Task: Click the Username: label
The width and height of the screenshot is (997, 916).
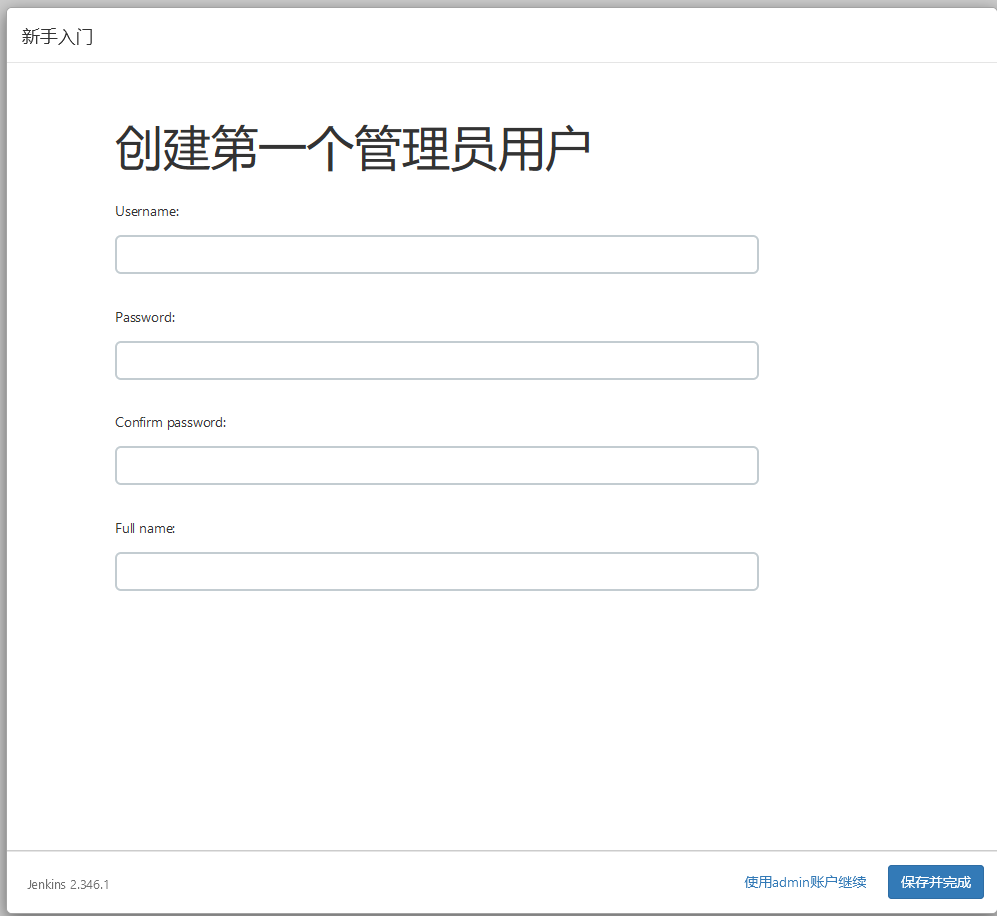Action: tap(147, 211)
